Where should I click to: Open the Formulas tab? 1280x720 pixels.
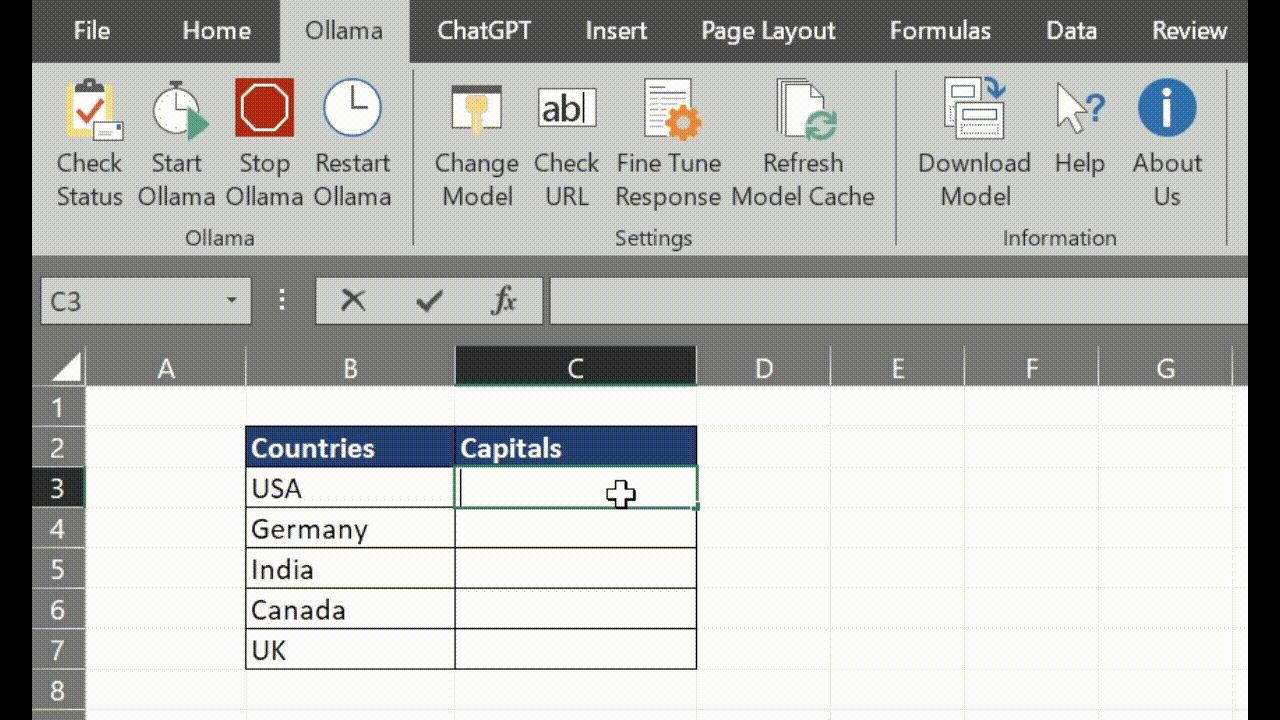point(940,31)
